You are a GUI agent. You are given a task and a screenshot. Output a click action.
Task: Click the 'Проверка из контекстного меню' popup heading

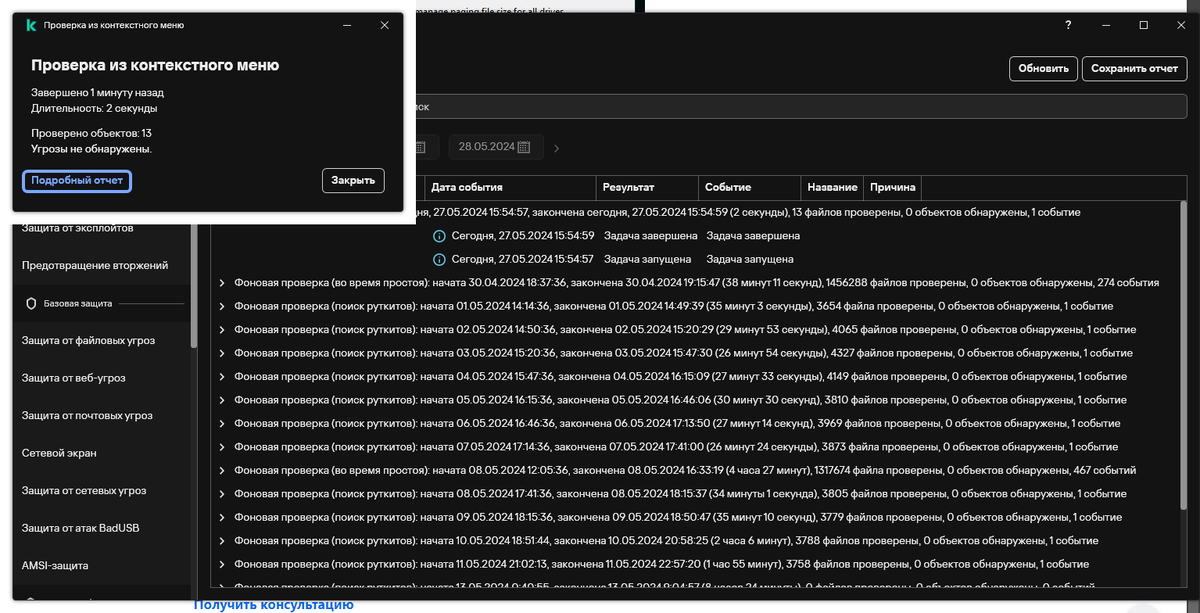(155, 65)
